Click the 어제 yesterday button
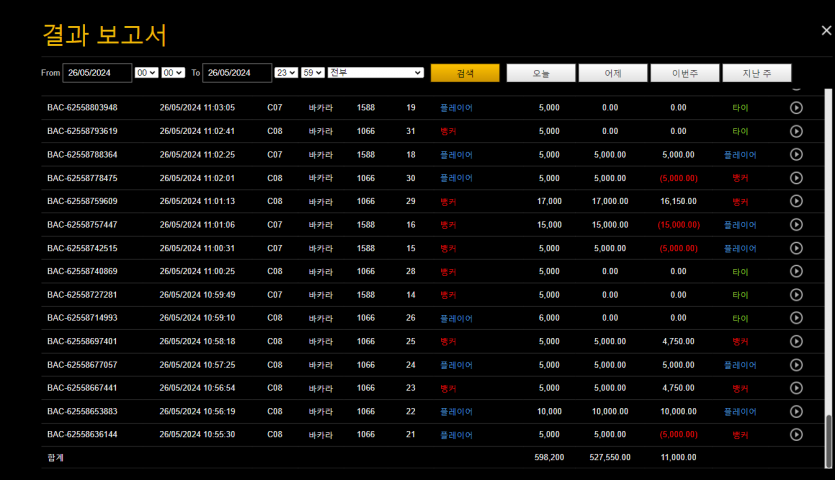The width and height of the screenshot is (835, 480). [x=613, y=73]
